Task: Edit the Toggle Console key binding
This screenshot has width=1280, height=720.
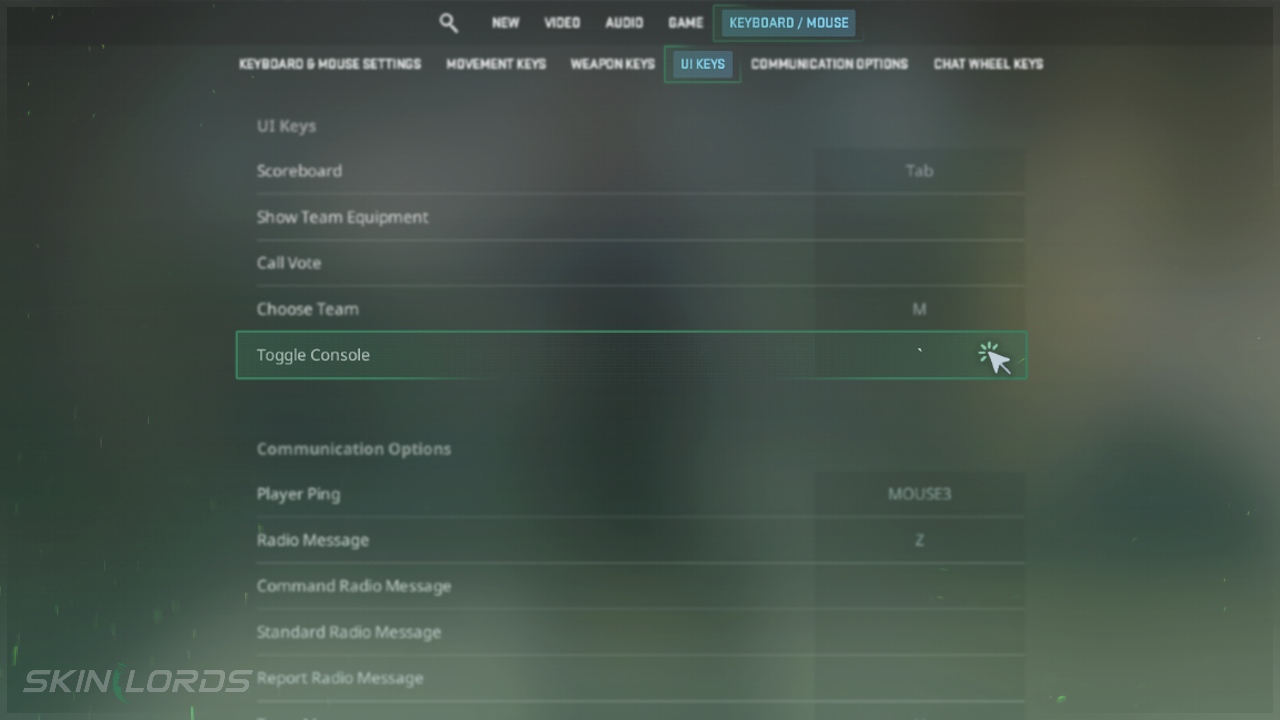Action: coord(919,355)
